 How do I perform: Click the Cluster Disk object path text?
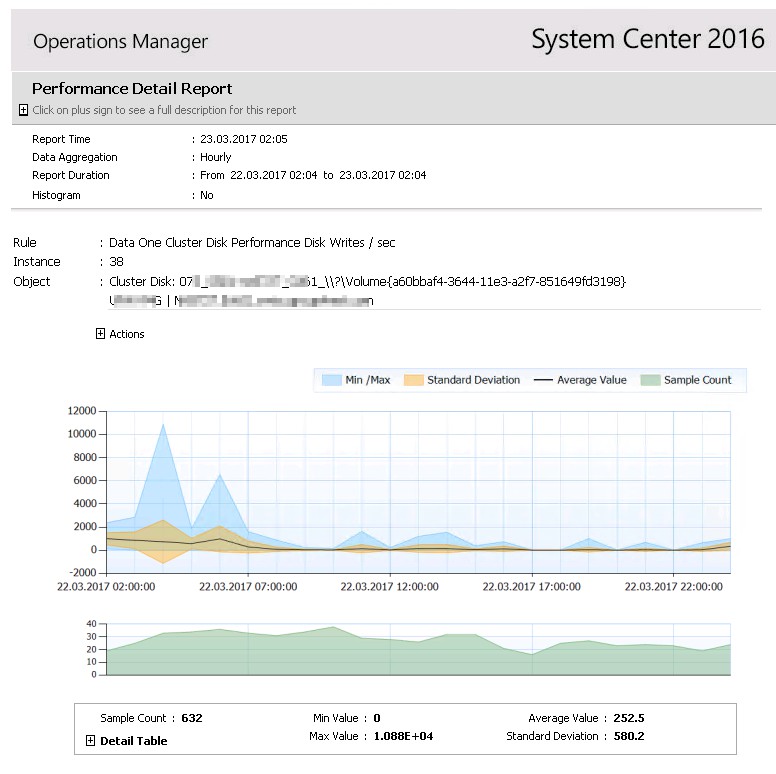[368, 281]
